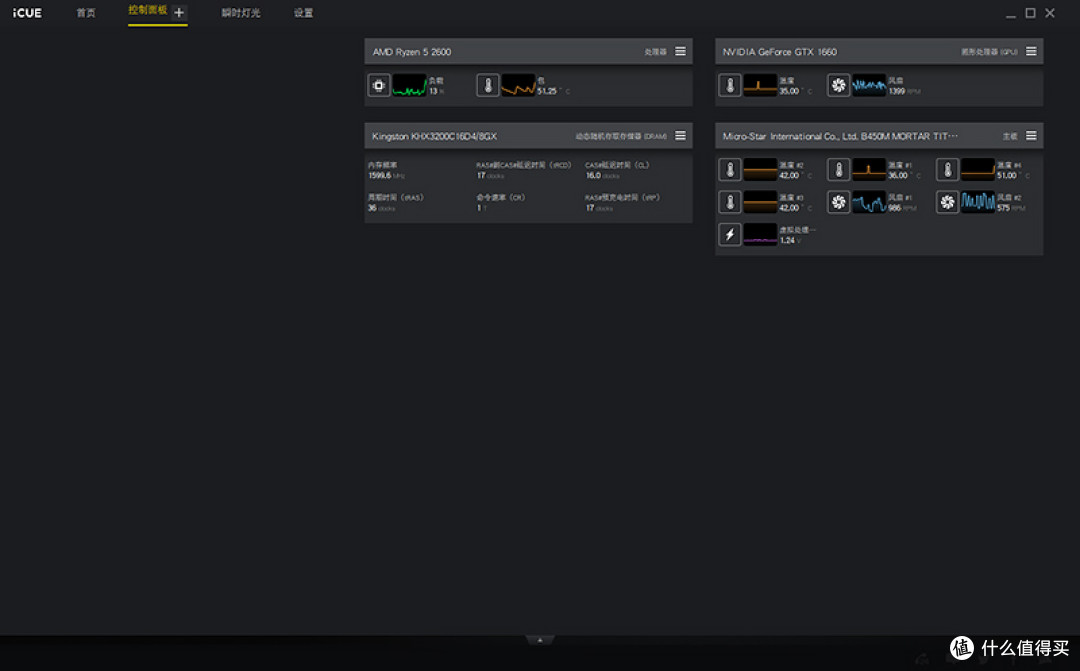Screen dimensions: 1080x671
Task: Open the 设置 tab
Action: tap(304, 13)
